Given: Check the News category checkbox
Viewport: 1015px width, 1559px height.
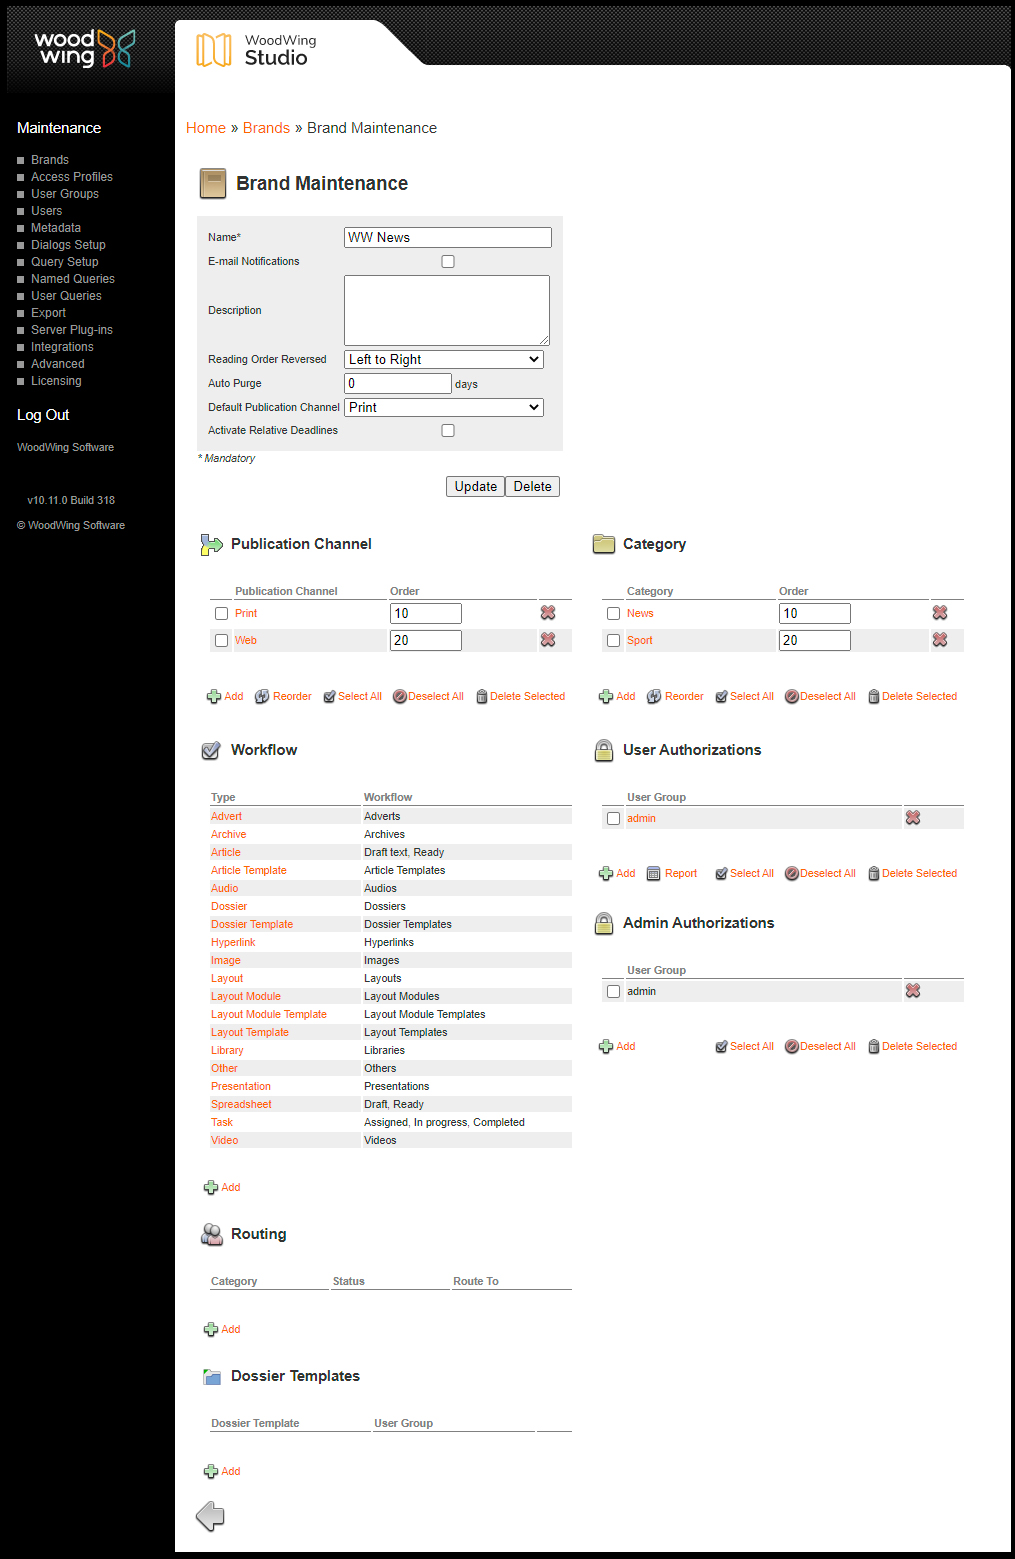Looking at the screenshot, I should tap(613, 614).
